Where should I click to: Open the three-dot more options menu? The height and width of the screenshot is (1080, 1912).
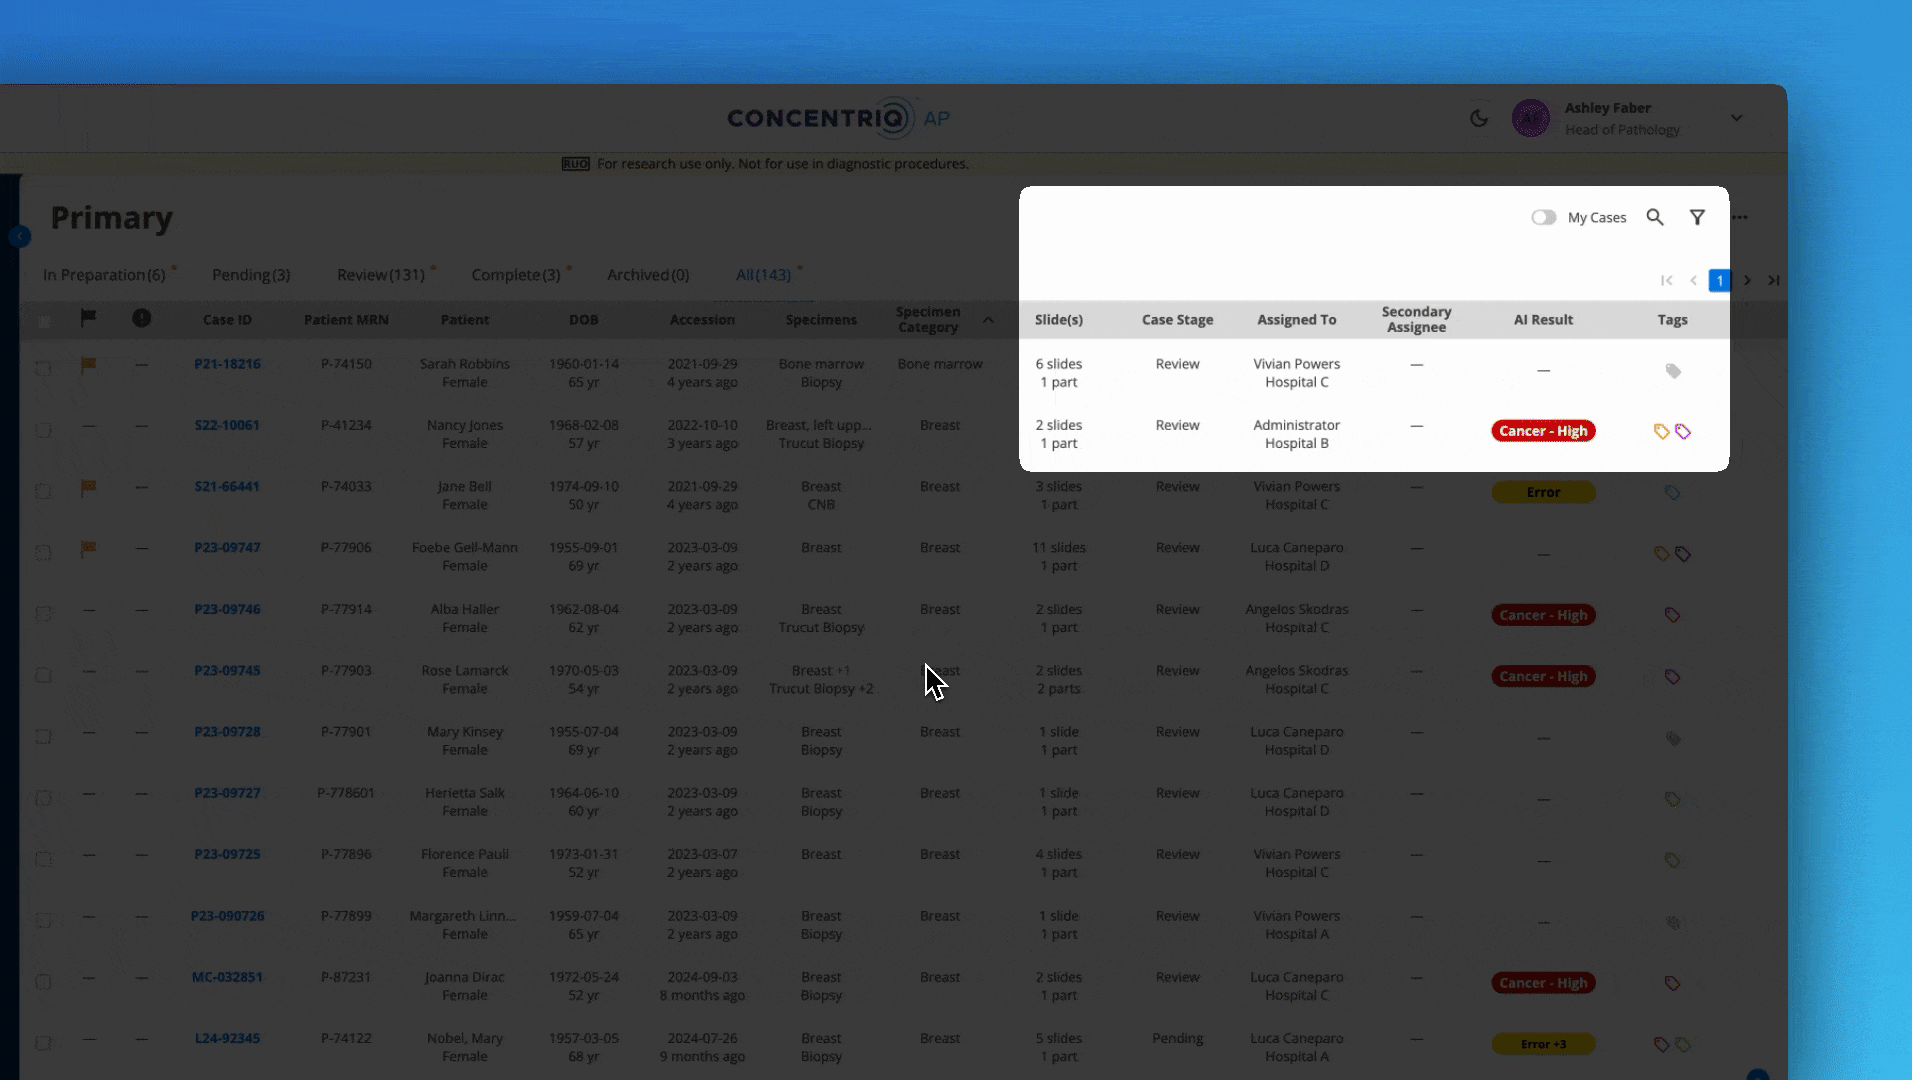(1741, 217)
